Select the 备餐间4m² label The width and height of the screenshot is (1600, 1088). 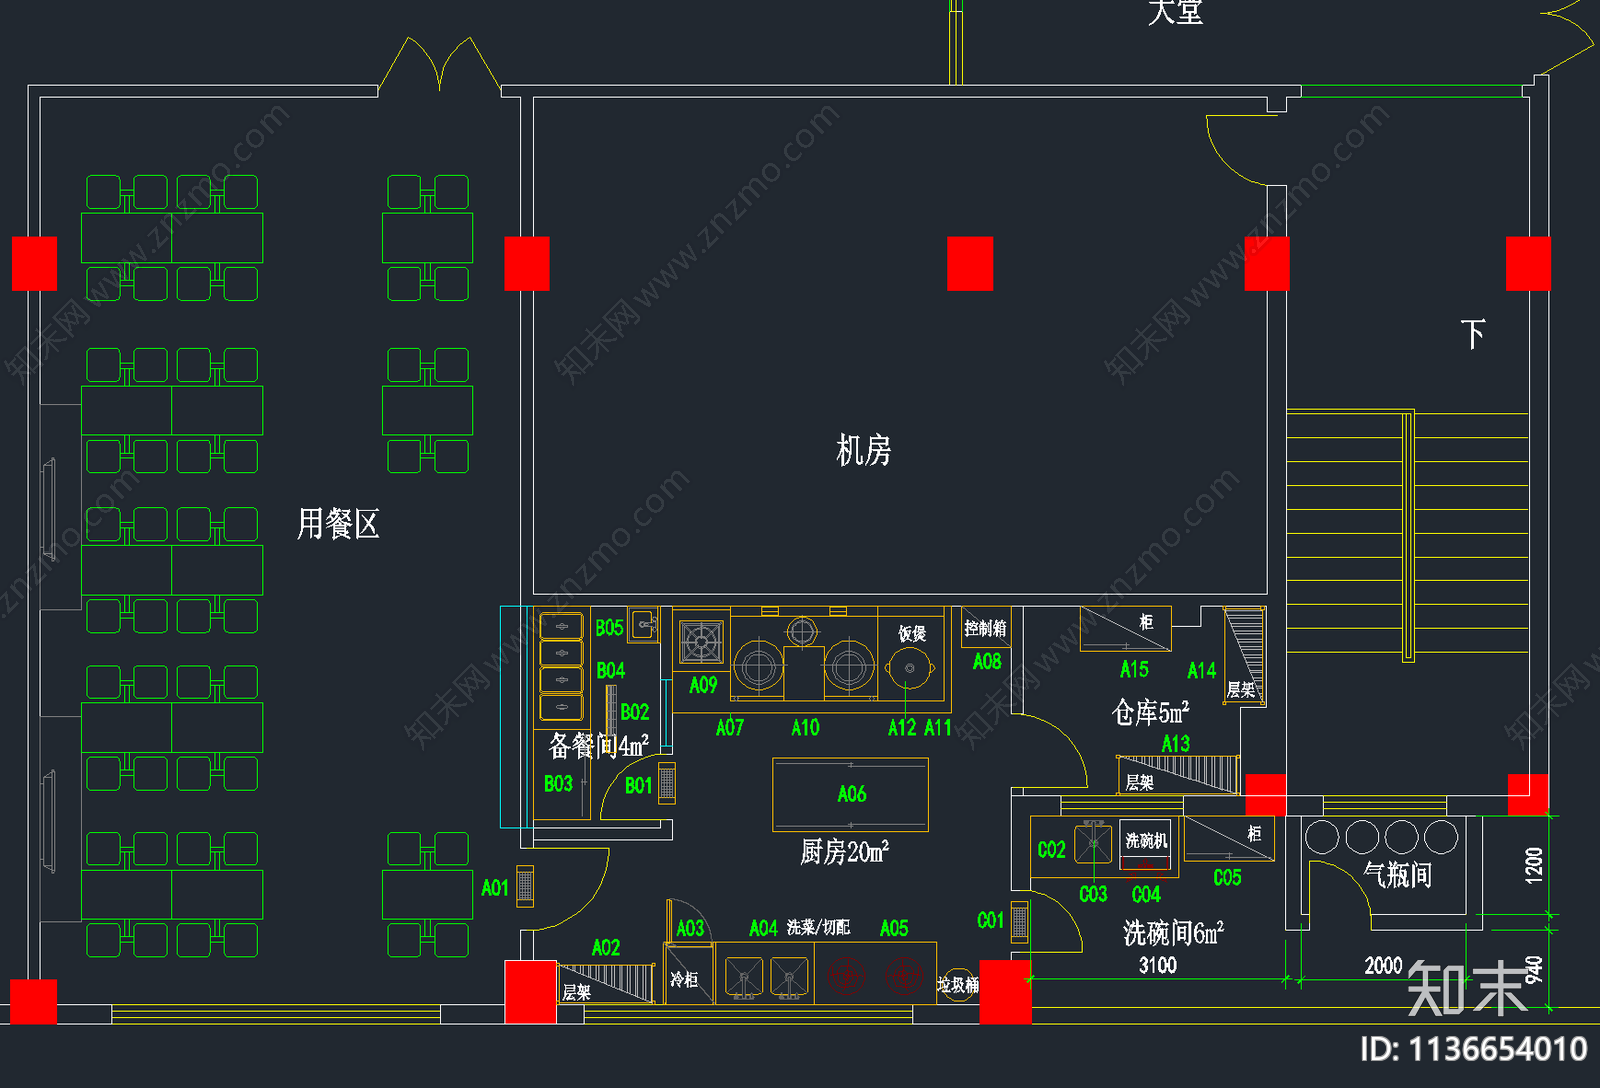pos(598,745)
